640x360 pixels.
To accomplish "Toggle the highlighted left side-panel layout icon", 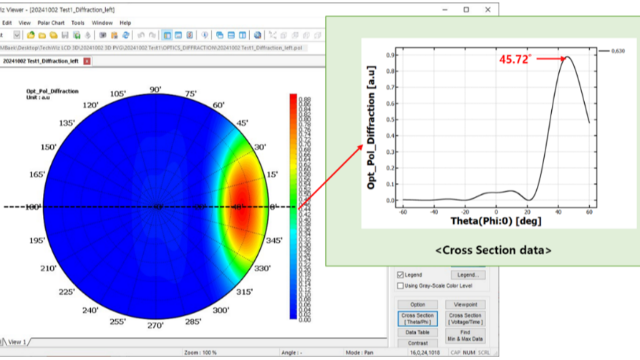I will click(x=167, y=35).
